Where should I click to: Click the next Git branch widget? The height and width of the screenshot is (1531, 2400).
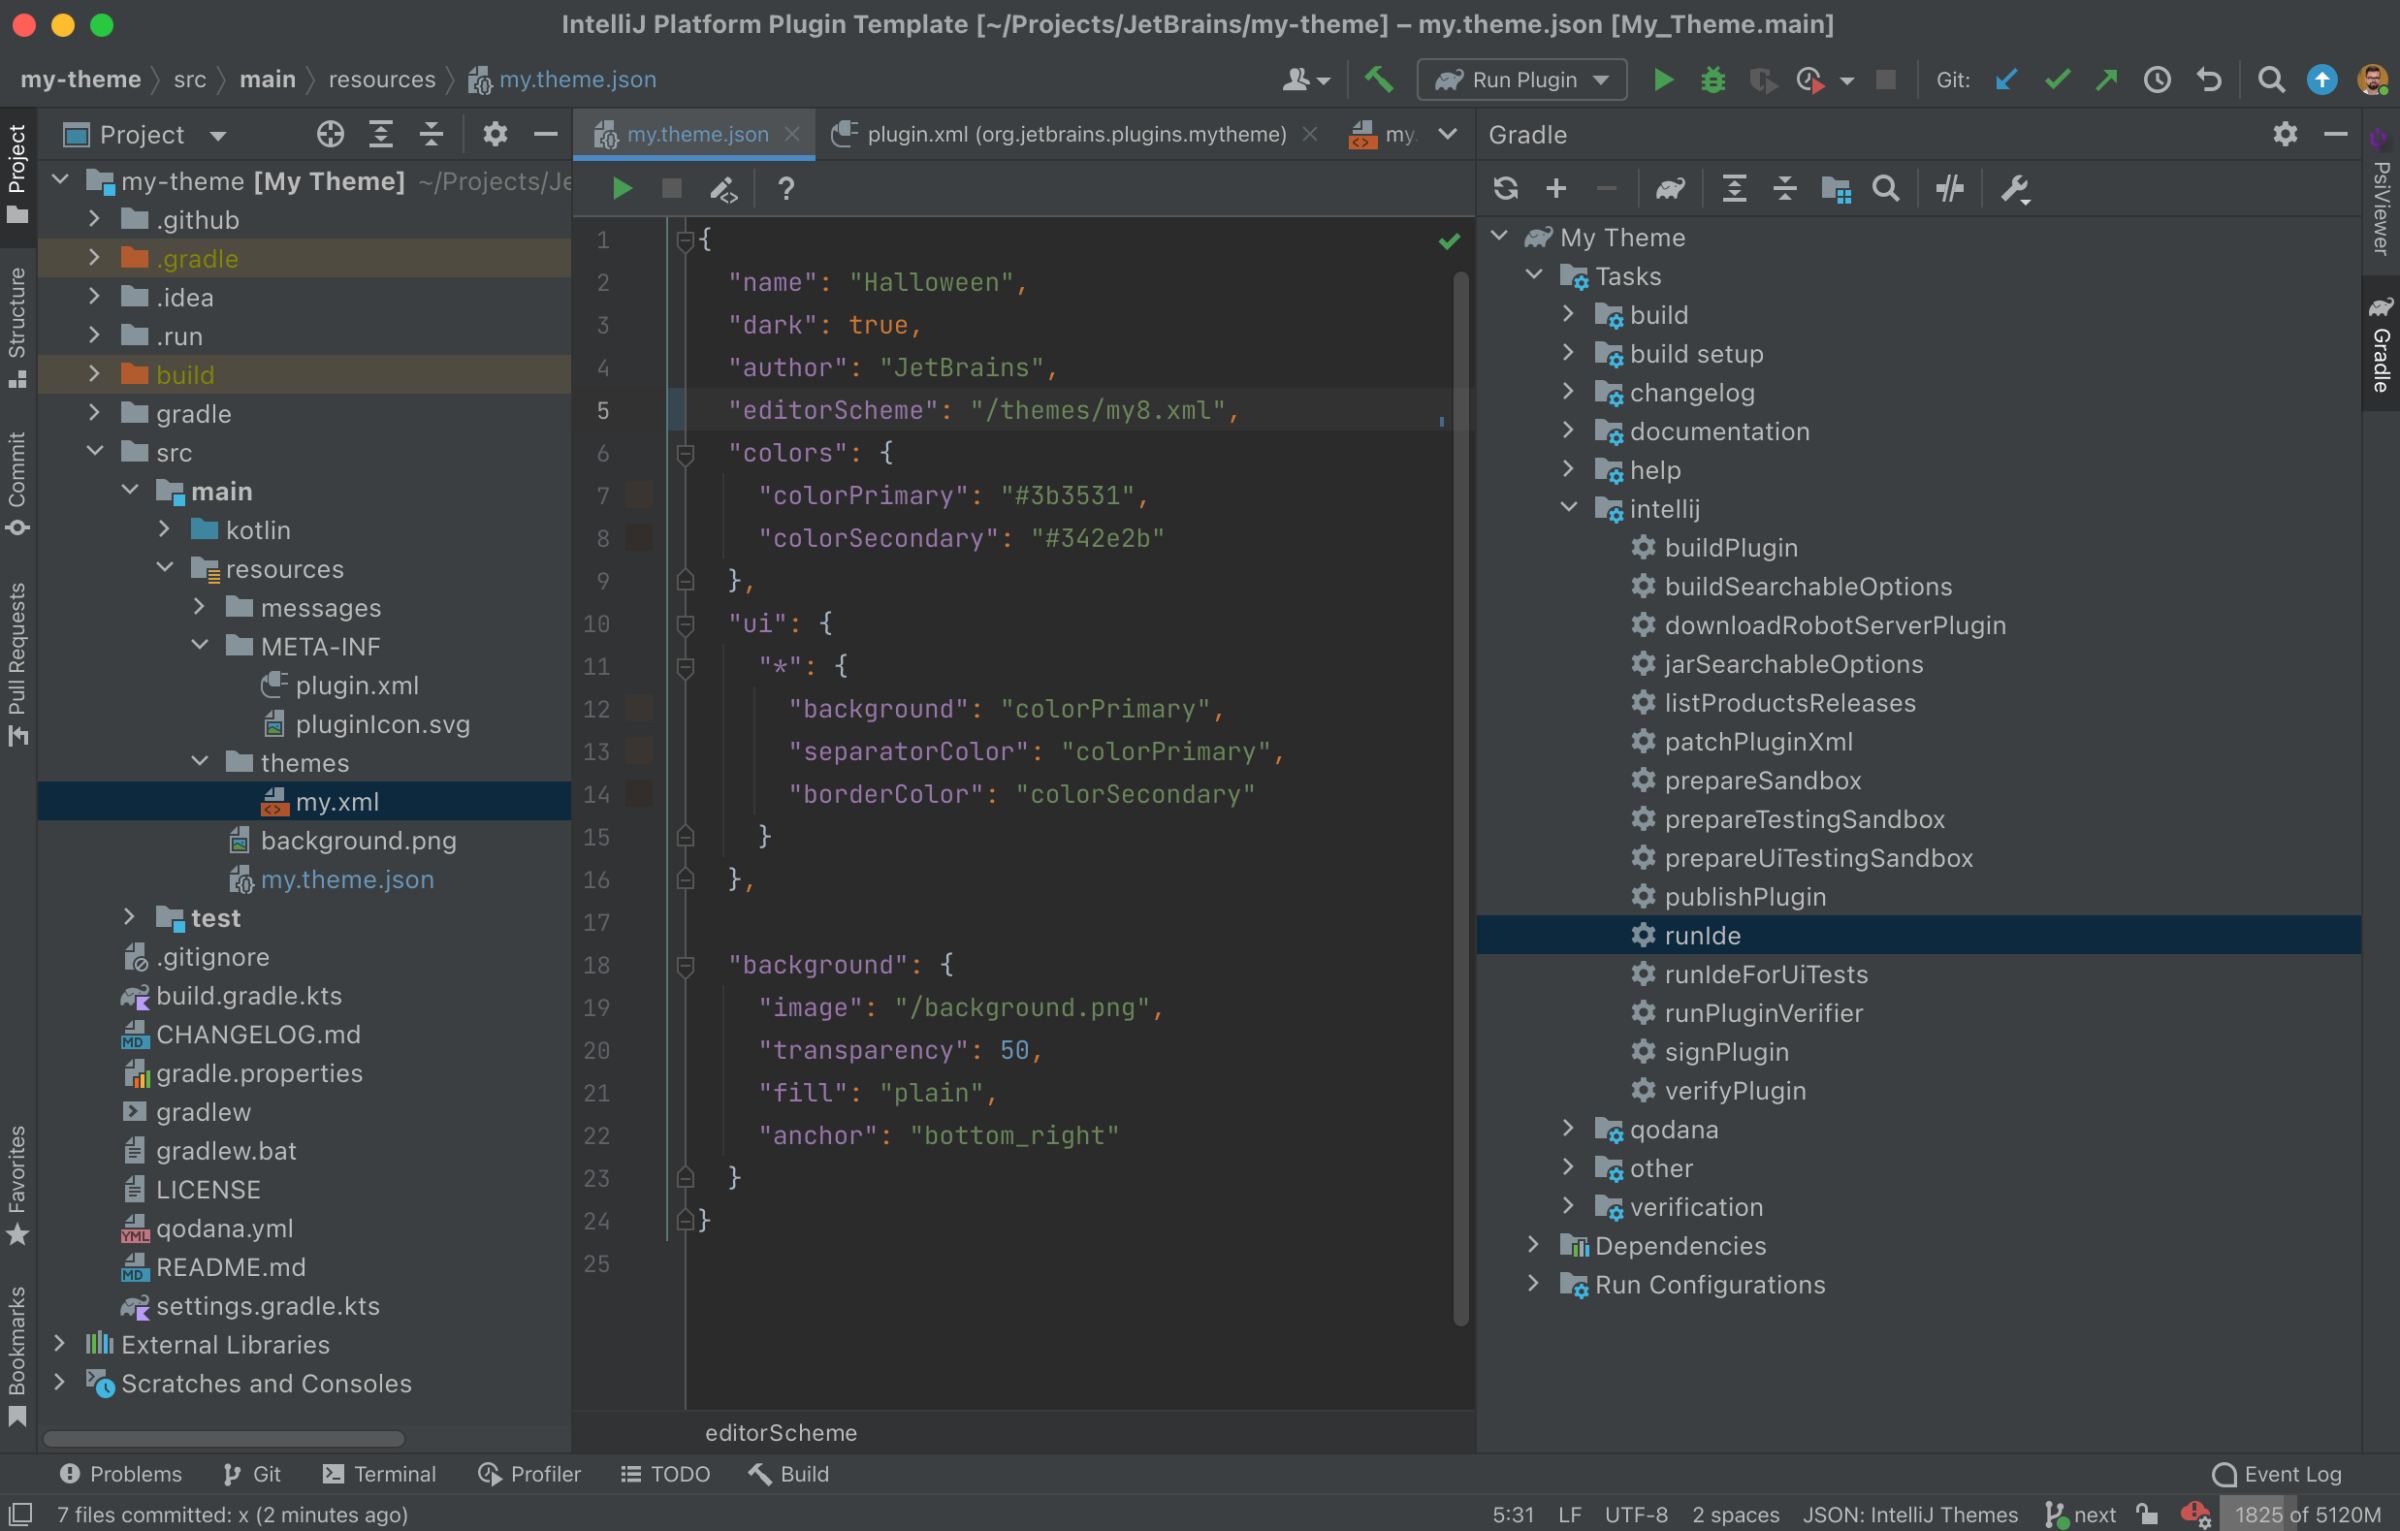pyautogui.click(x=2081, y=1514)
